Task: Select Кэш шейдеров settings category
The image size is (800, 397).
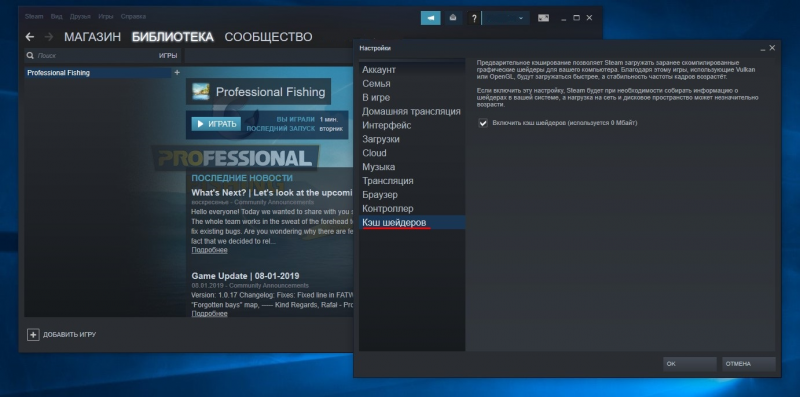Action: pyautogui.click(x=412, y=222)
